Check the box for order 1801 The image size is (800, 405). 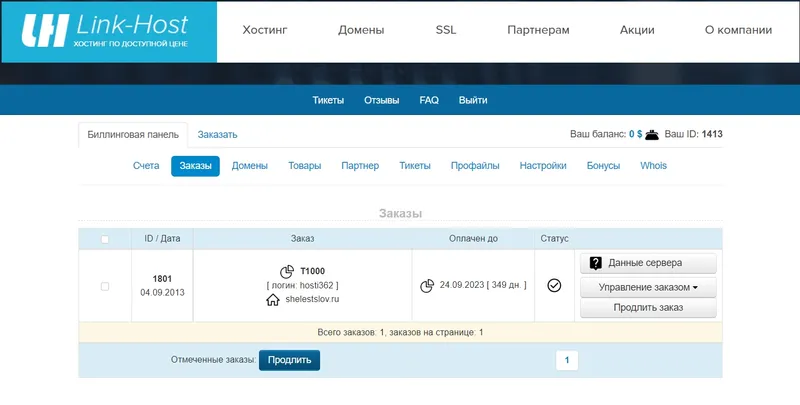[x=105, y=286]
